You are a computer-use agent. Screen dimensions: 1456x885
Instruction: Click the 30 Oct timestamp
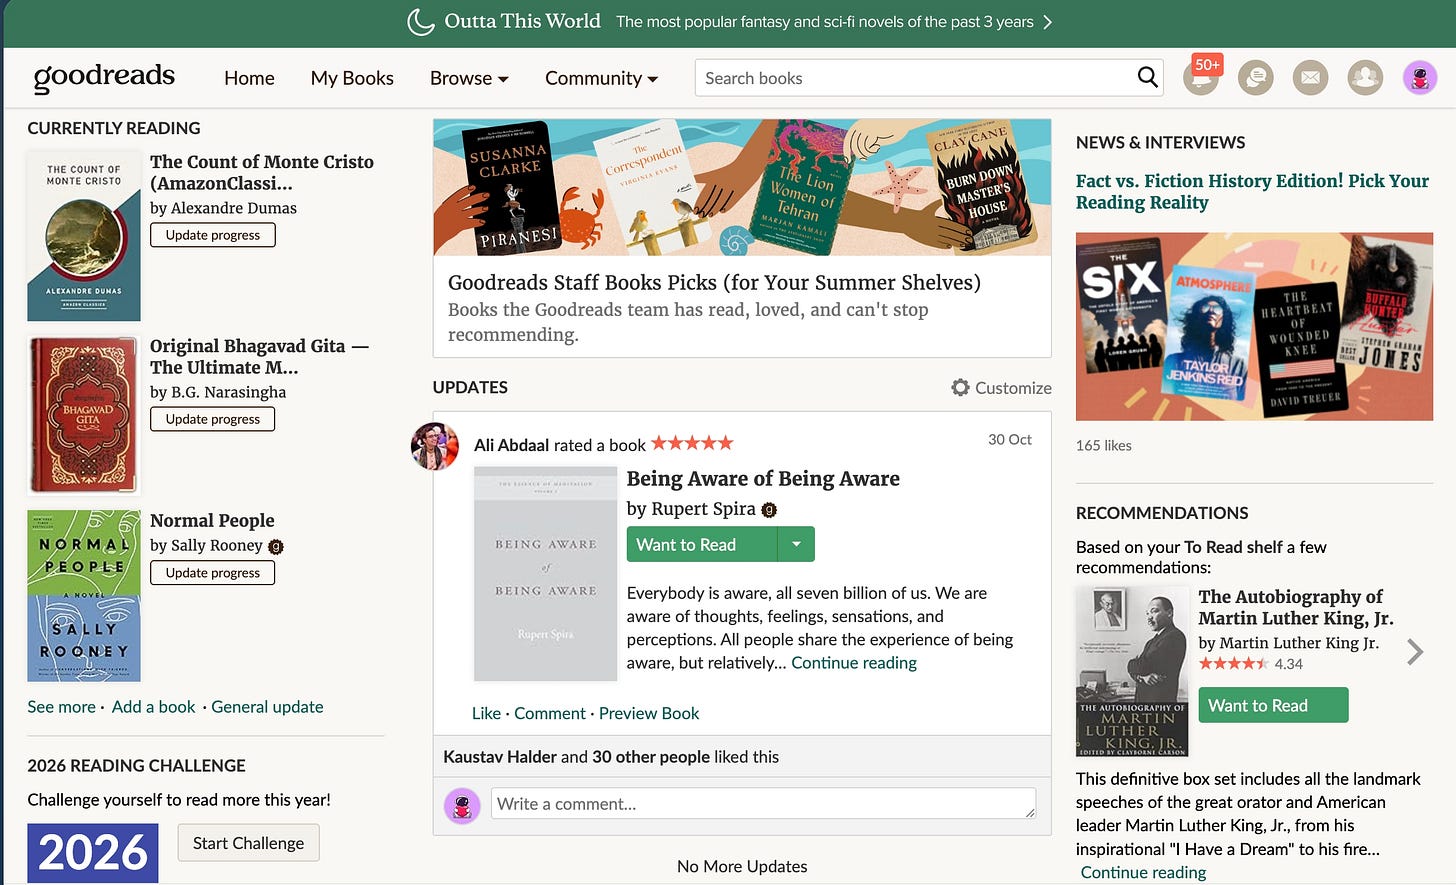(1010, 439)
